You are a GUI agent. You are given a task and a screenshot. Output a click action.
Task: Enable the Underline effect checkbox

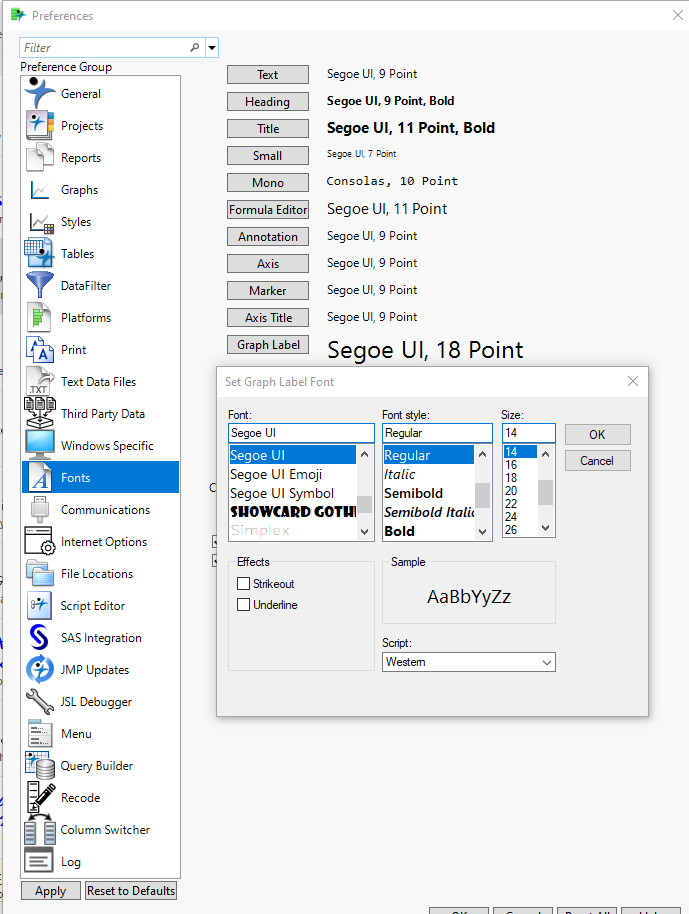pyautogui.click(x=244, y=604)
